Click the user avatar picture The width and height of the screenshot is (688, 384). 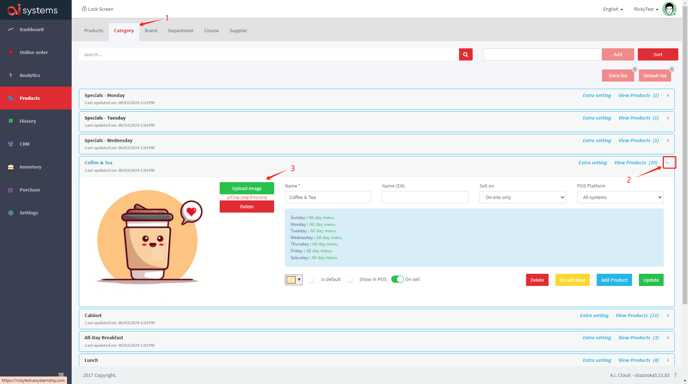click(669, 9)
